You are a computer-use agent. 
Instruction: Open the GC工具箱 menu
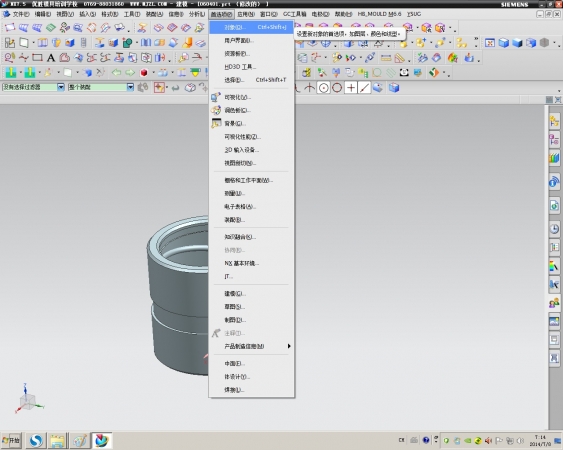pyautogui.click(x=294, y=14)
